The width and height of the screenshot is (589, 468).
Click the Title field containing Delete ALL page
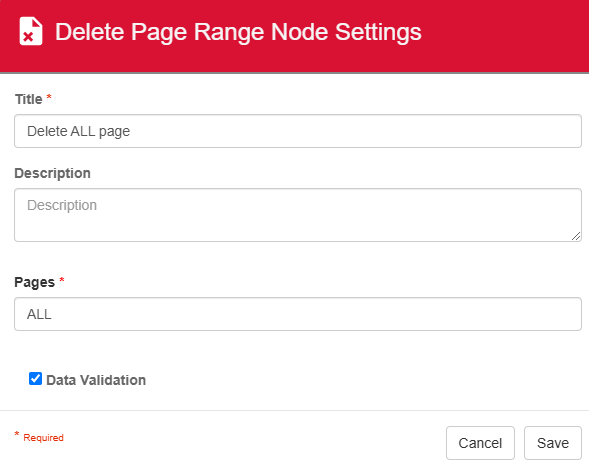click(x=298, y=131)
